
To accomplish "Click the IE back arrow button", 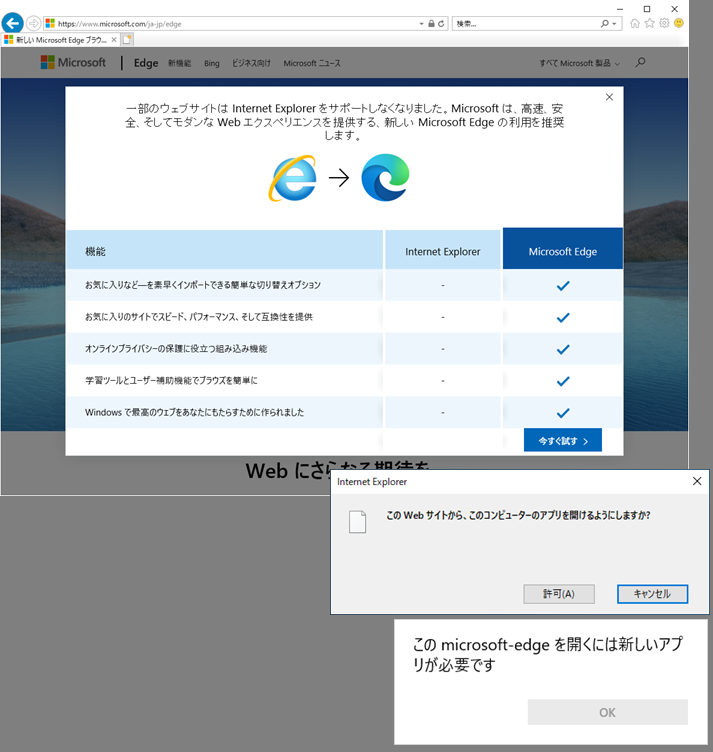I will pos(12,23).
